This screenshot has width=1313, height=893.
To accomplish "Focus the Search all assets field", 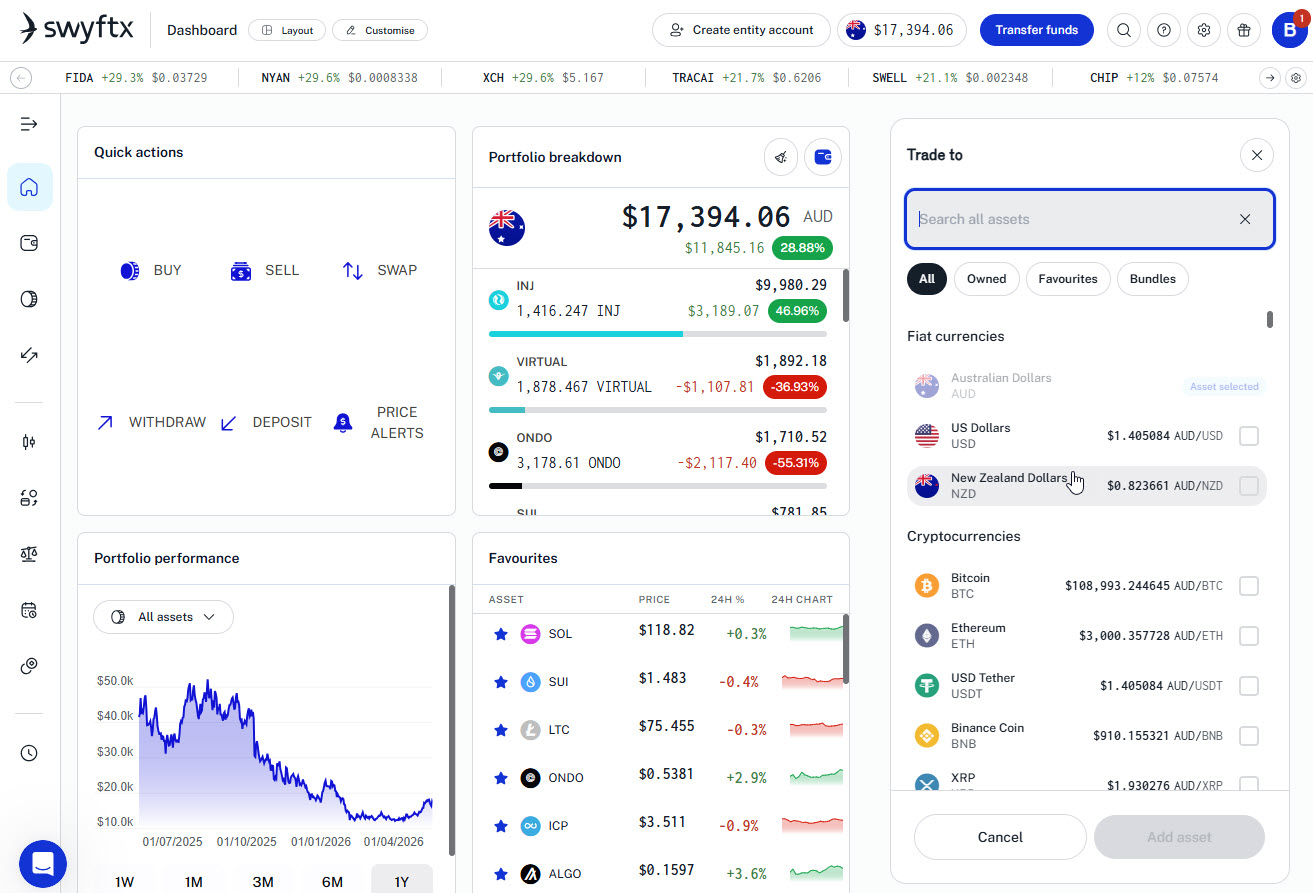I will pos(1090,219).
